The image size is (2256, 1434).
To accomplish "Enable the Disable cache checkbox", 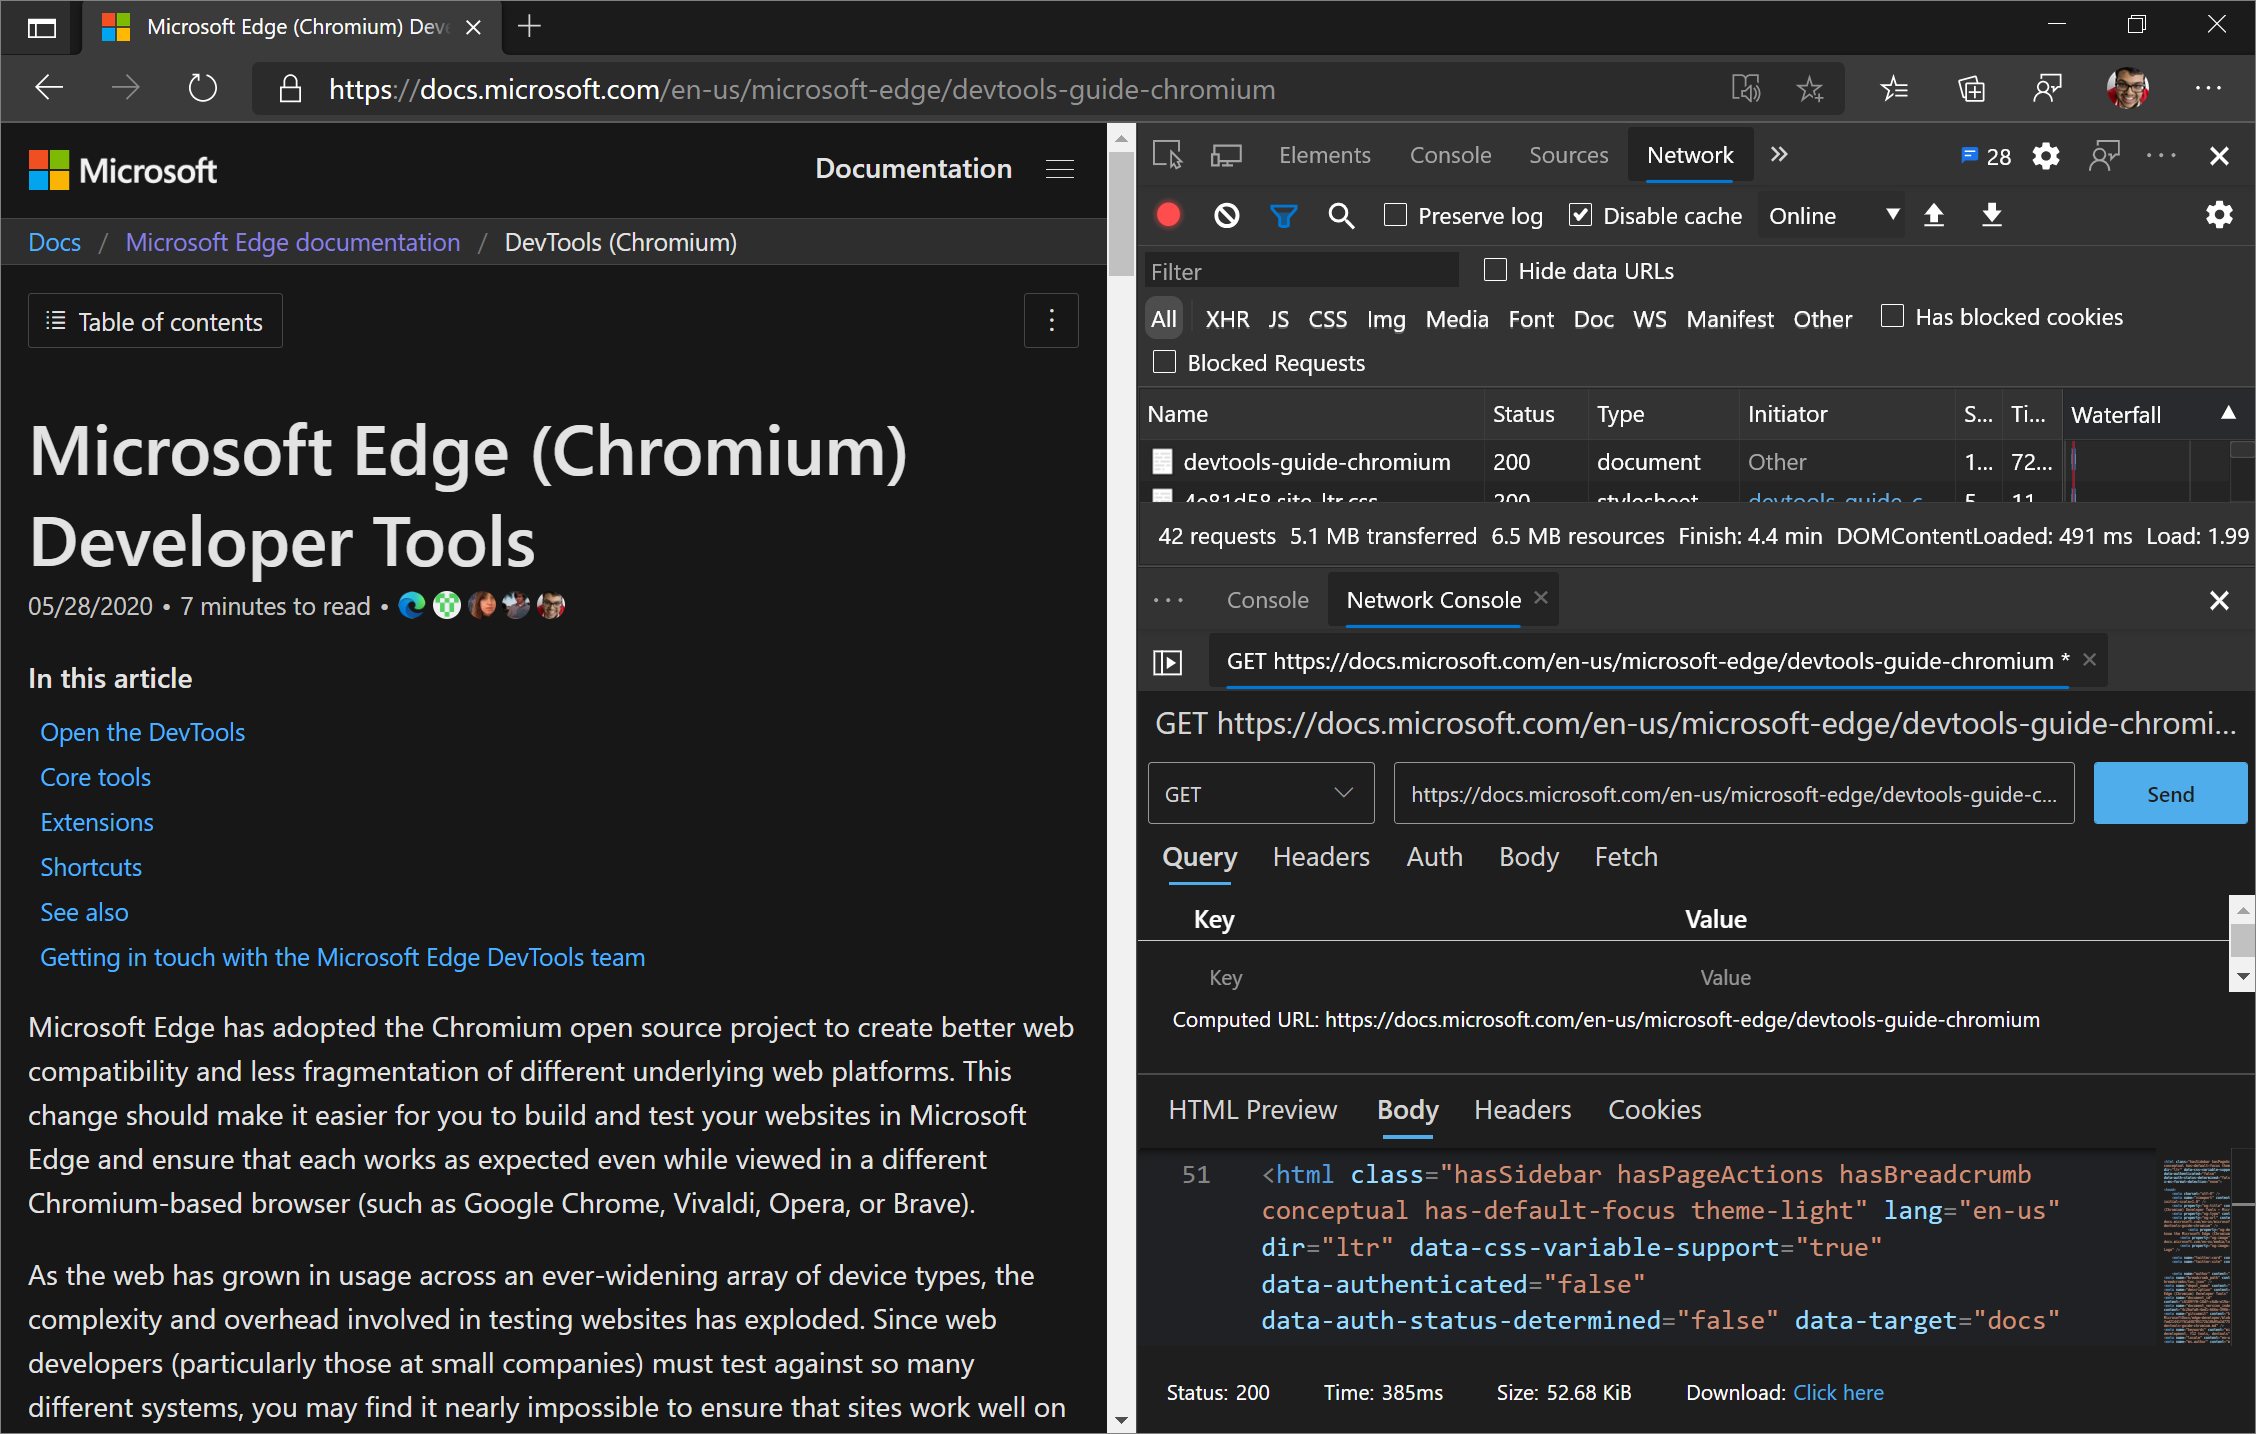I will (1580, 215).
